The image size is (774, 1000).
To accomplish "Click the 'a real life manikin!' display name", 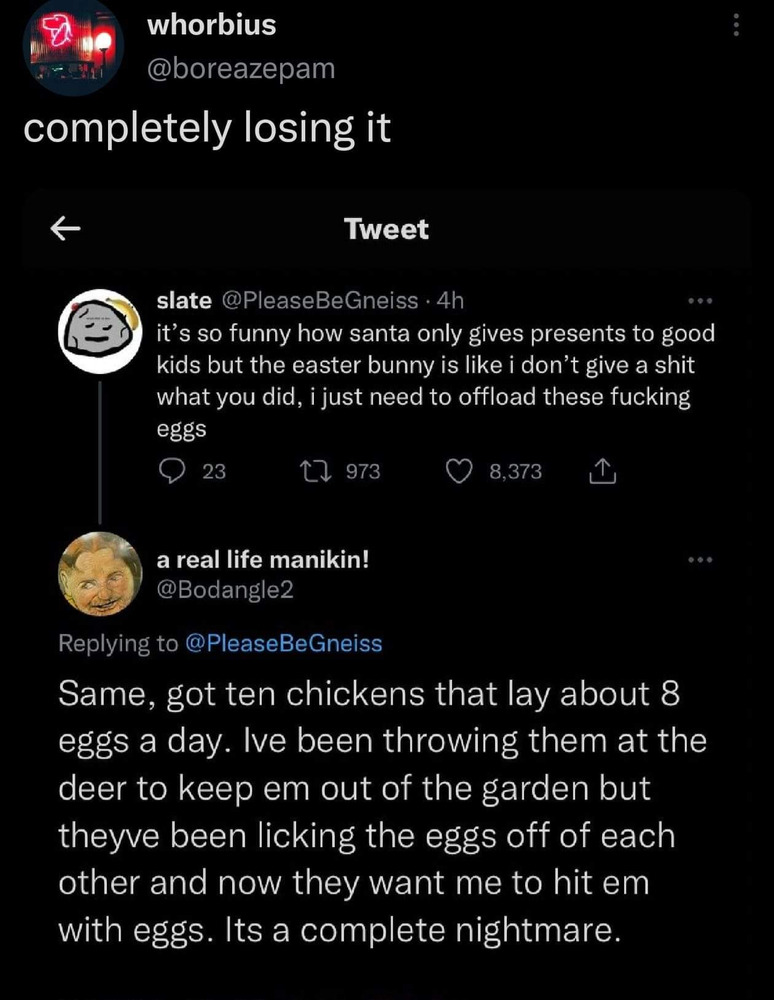I will point(263,561).
